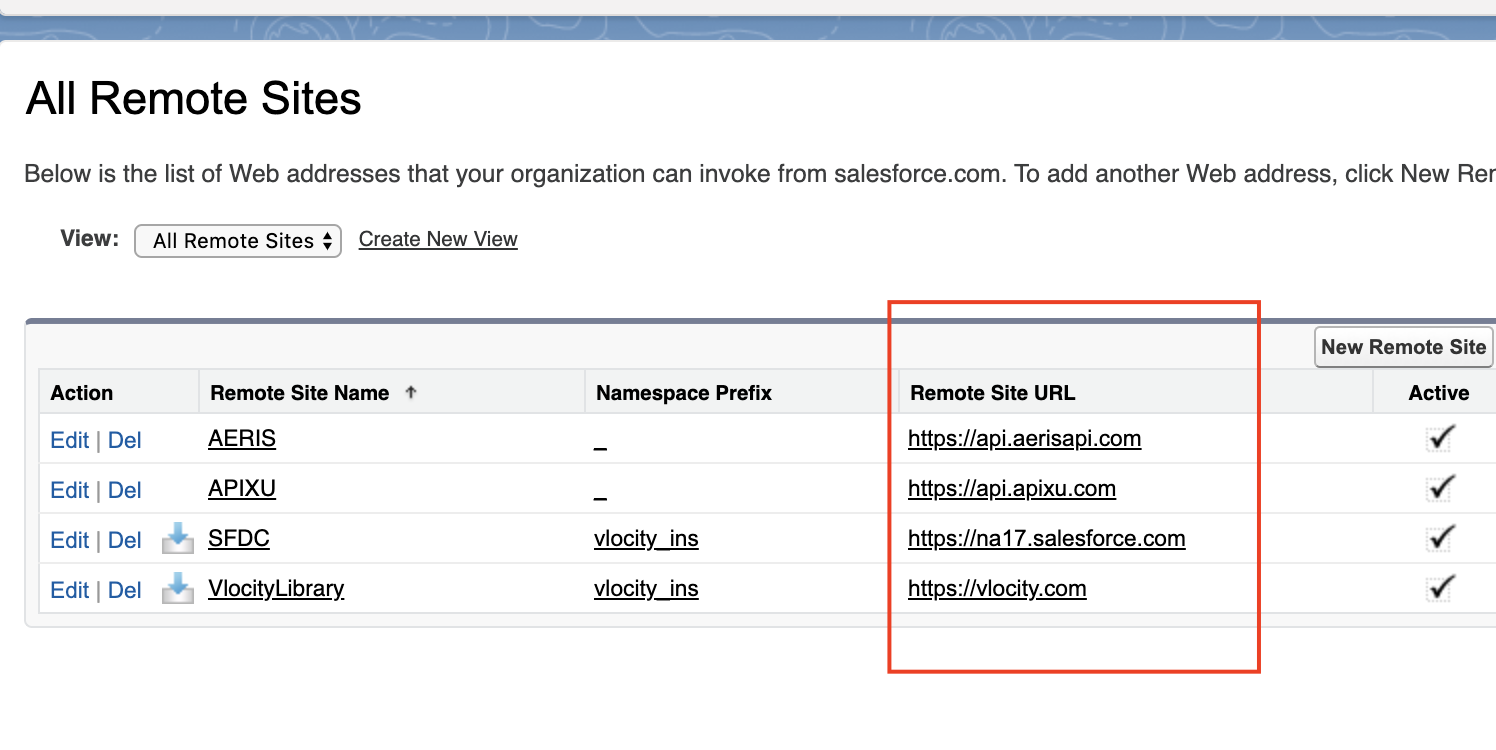The image size is (1496, 750).
Task: Click the Action column header
Action: pos(82,393)
